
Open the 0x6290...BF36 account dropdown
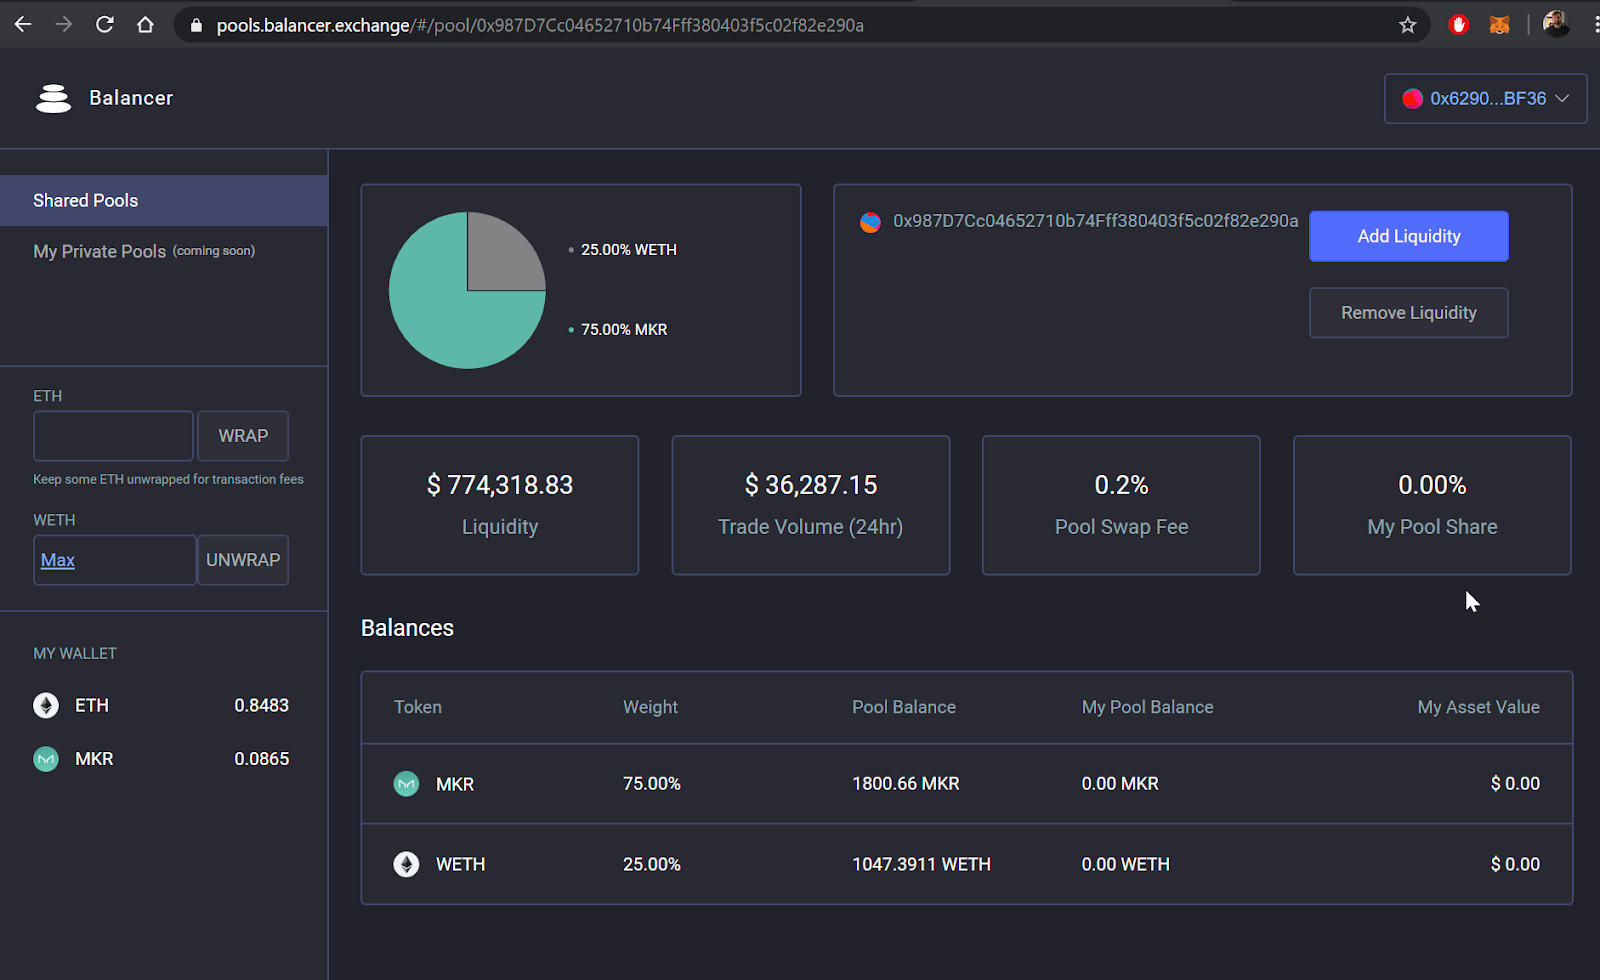tap(1485, 98)
